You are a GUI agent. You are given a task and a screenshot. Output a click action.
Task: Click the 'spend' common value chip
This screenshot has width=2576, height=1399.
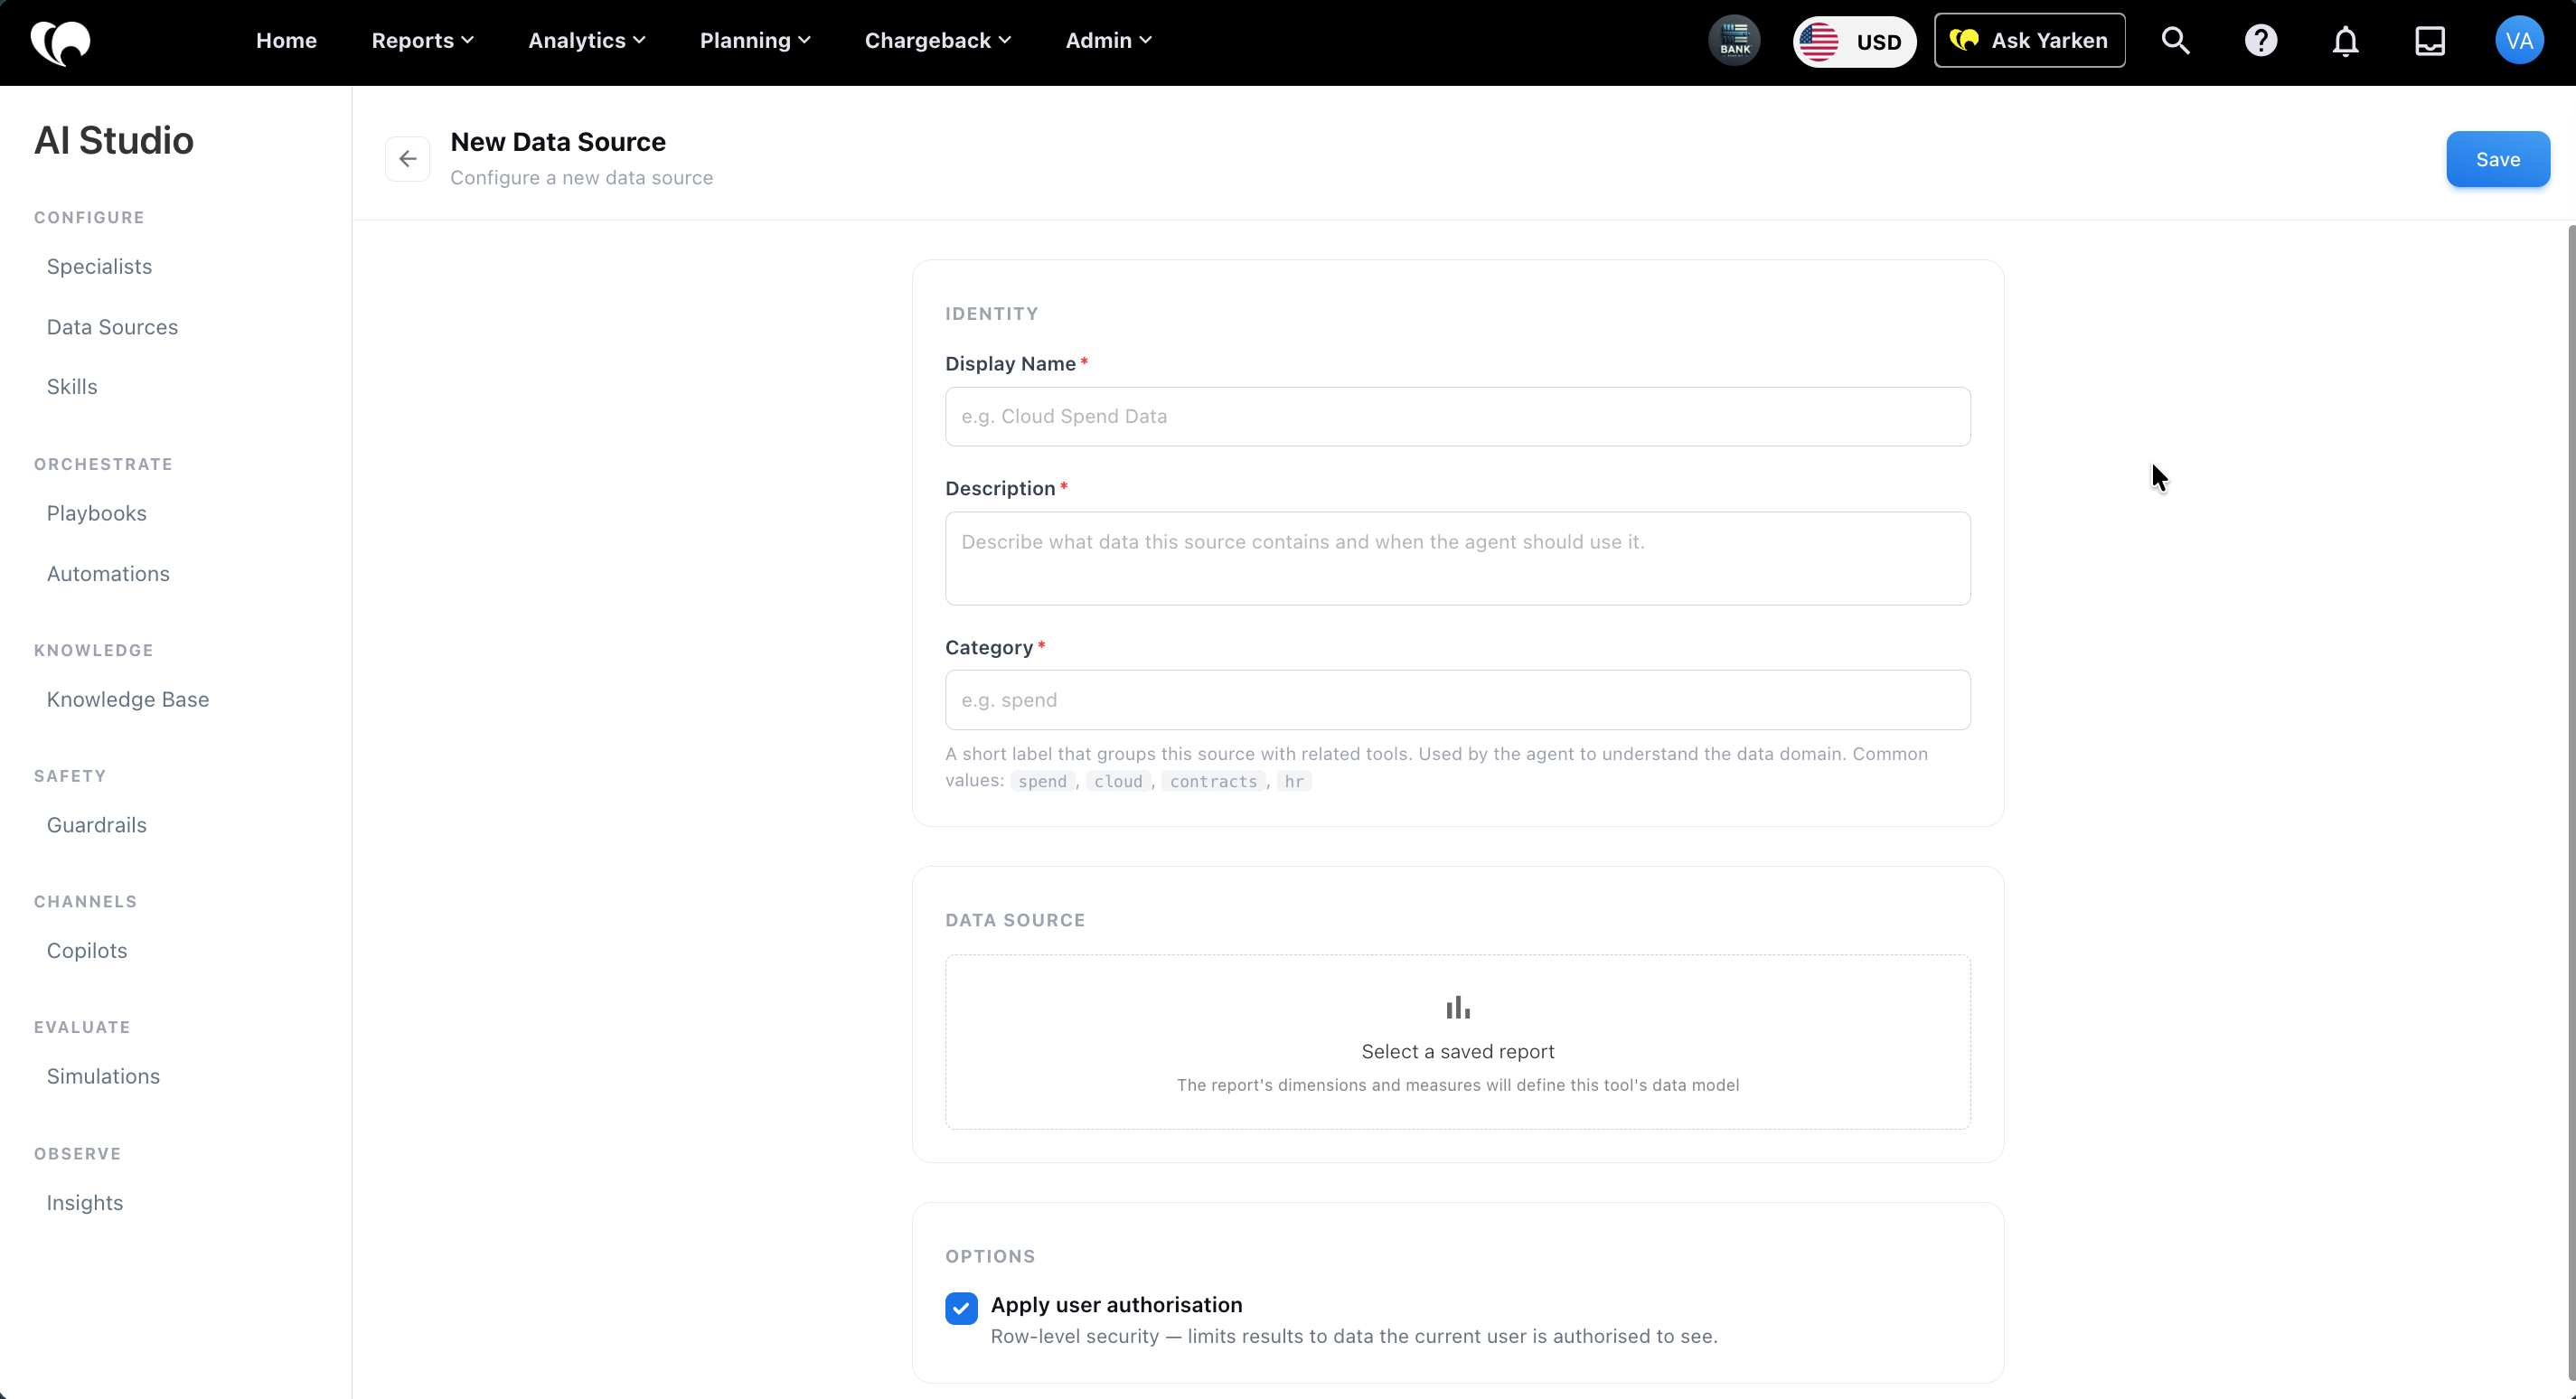[x=1042, y=782]
